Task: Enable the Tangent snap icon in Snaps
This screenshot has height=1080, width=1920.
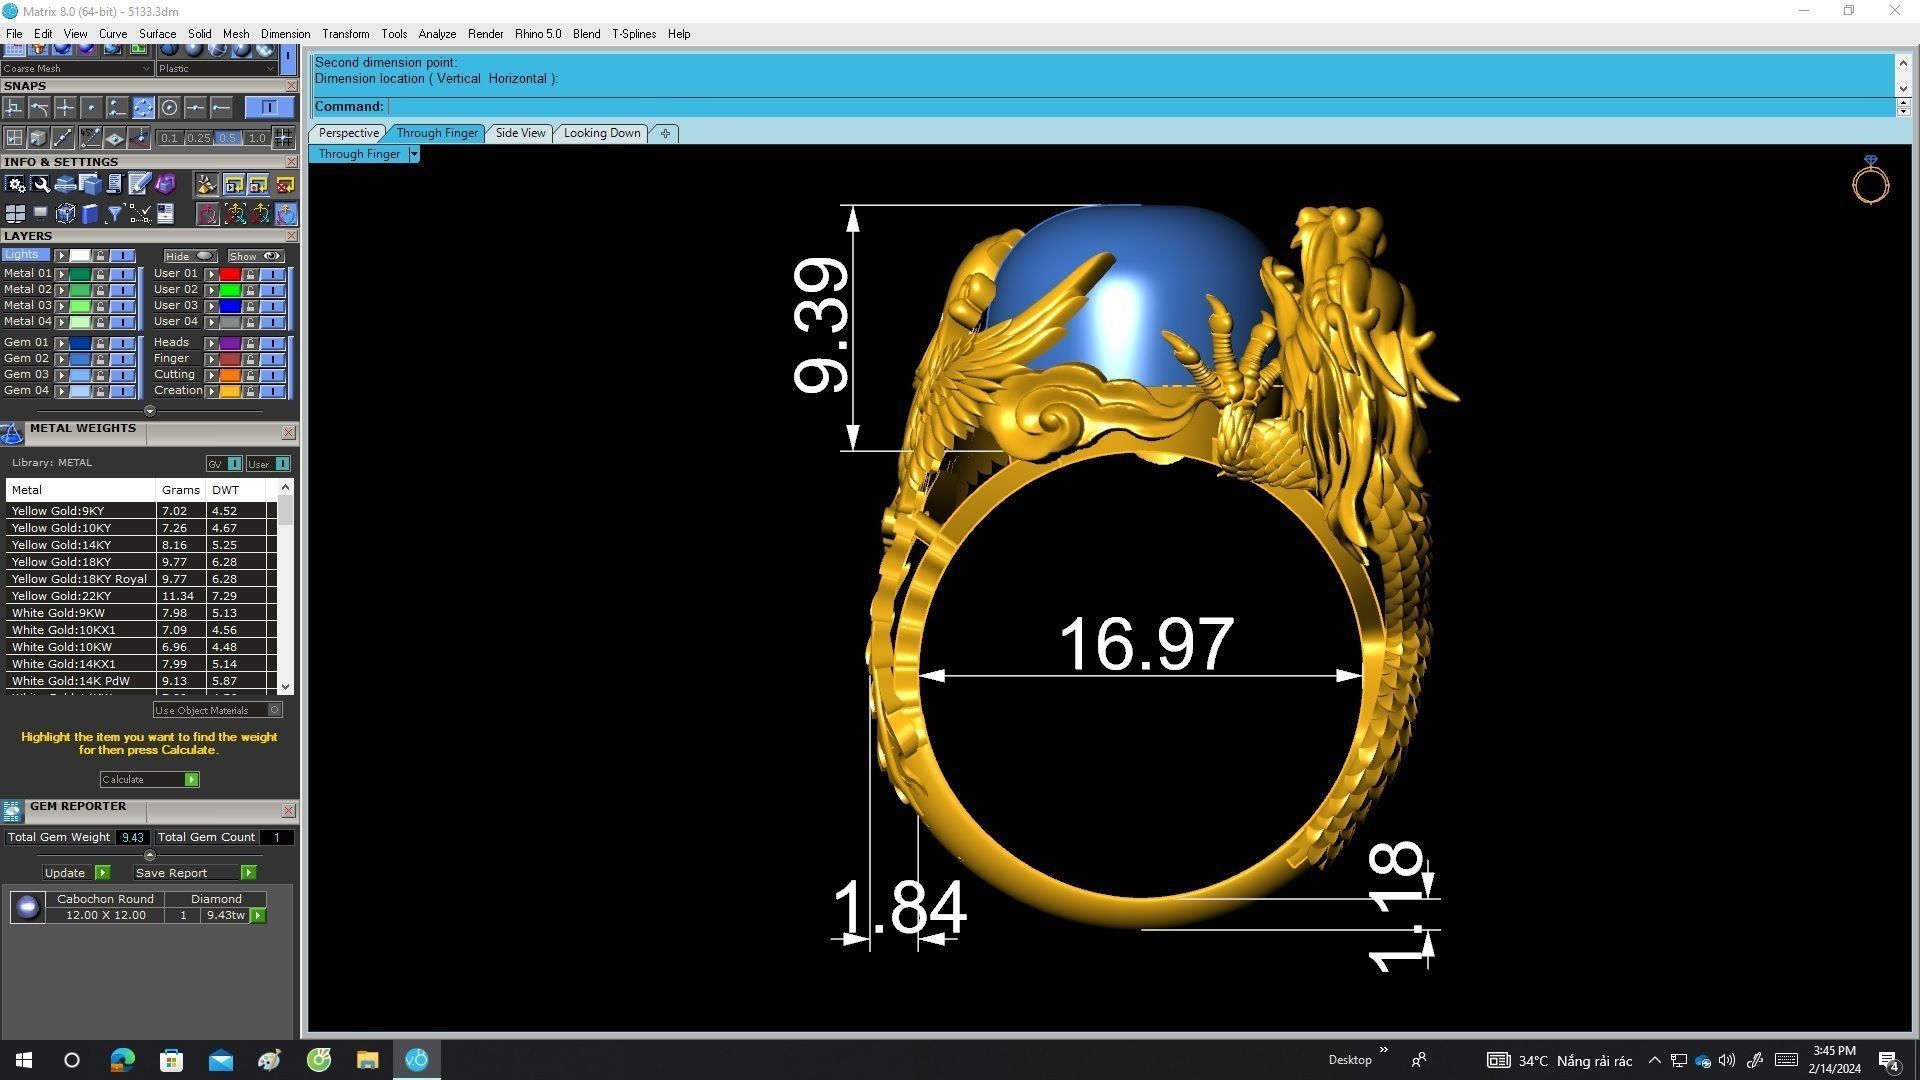Action: 39,107
